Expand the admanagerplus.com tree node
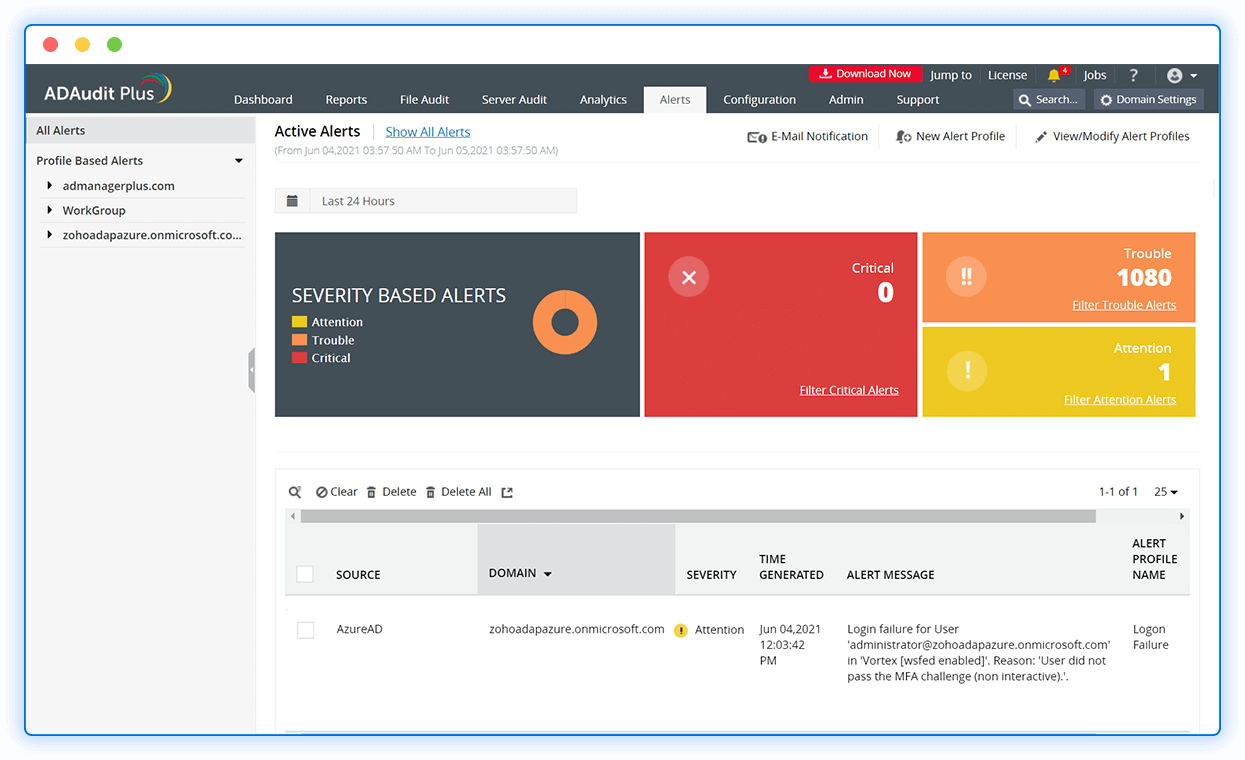Viewport: 1245px width, 760px height. tap(49, 185)
